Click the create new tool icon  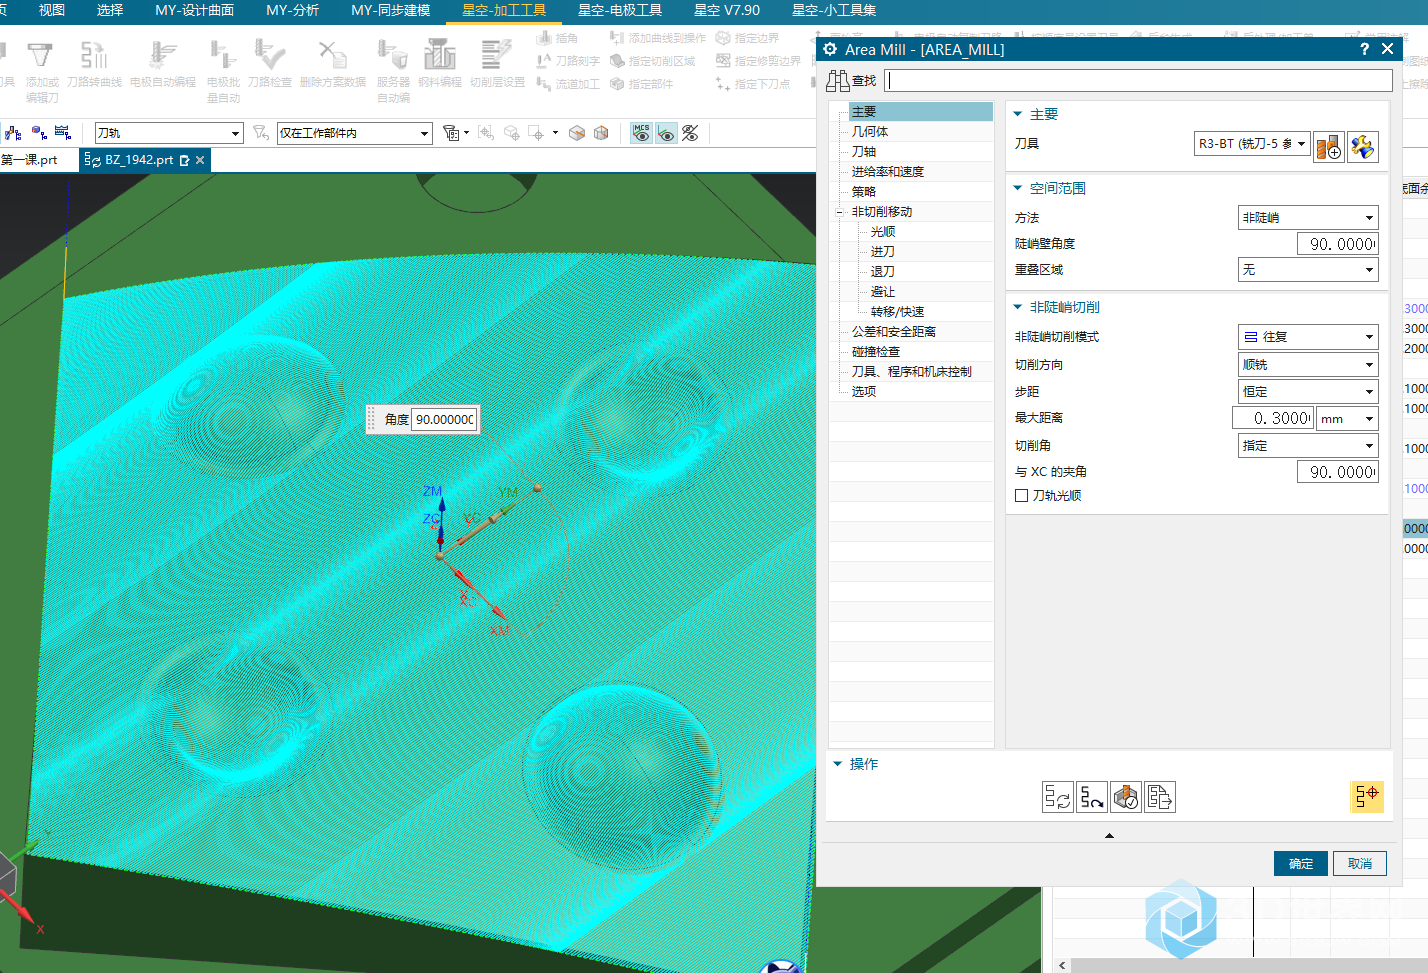pyautogui.click(x=1329, y=147)
